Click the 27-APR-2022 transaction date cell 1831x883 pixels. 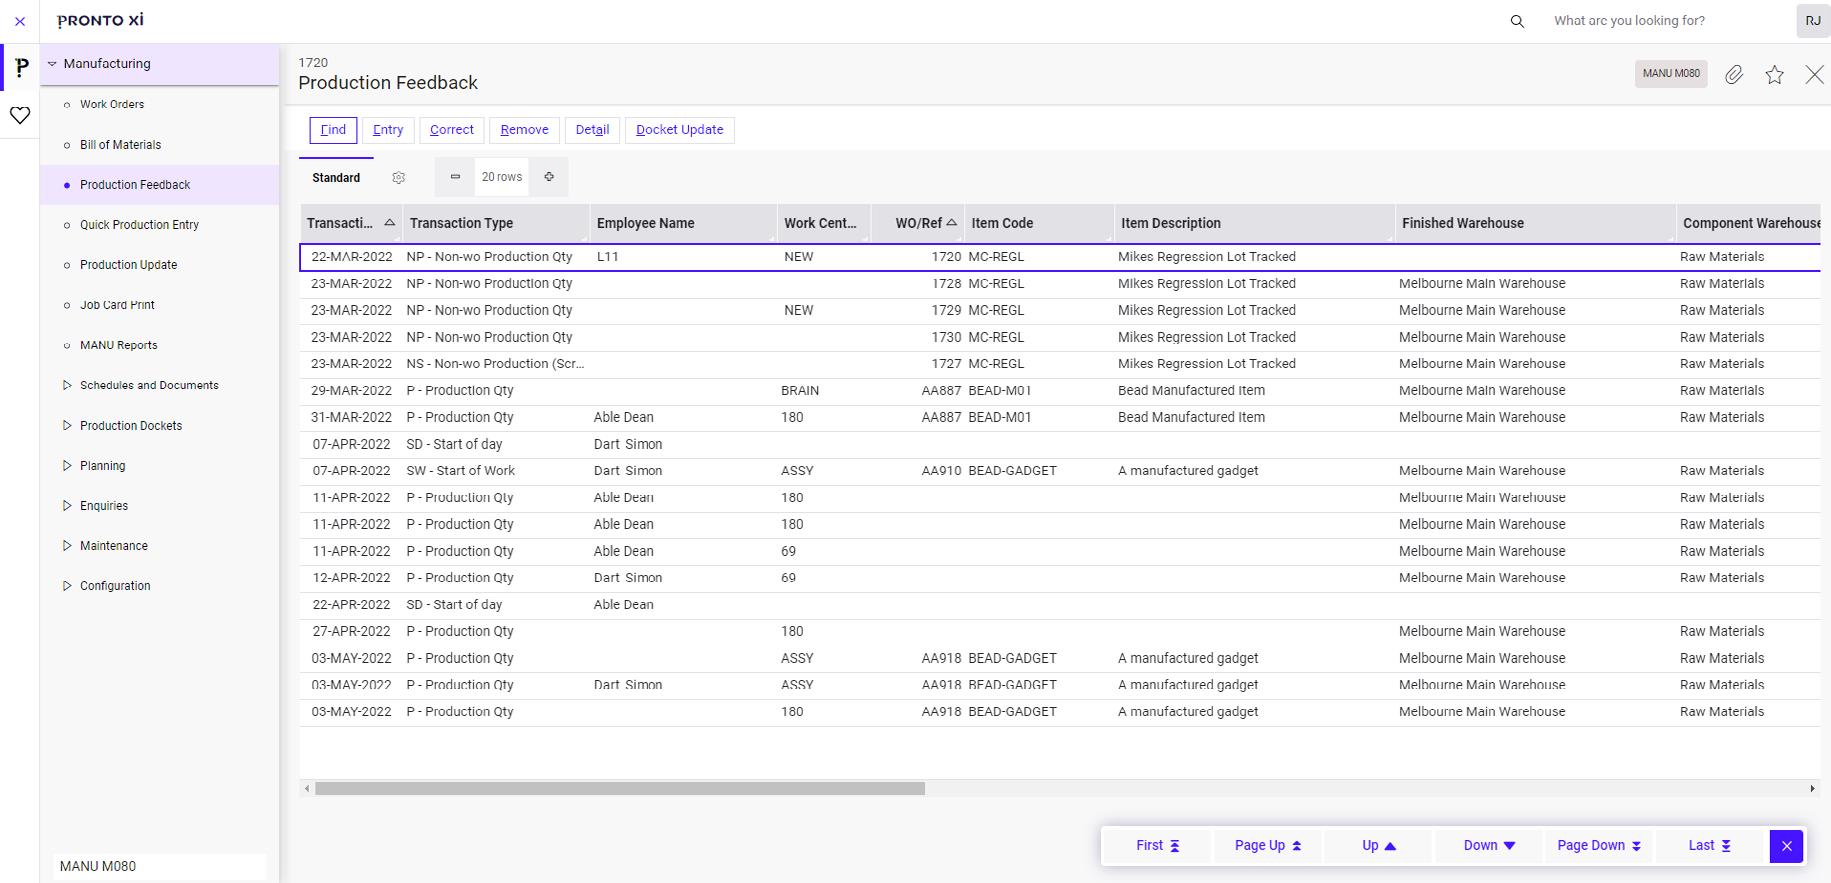pos(351,632)
